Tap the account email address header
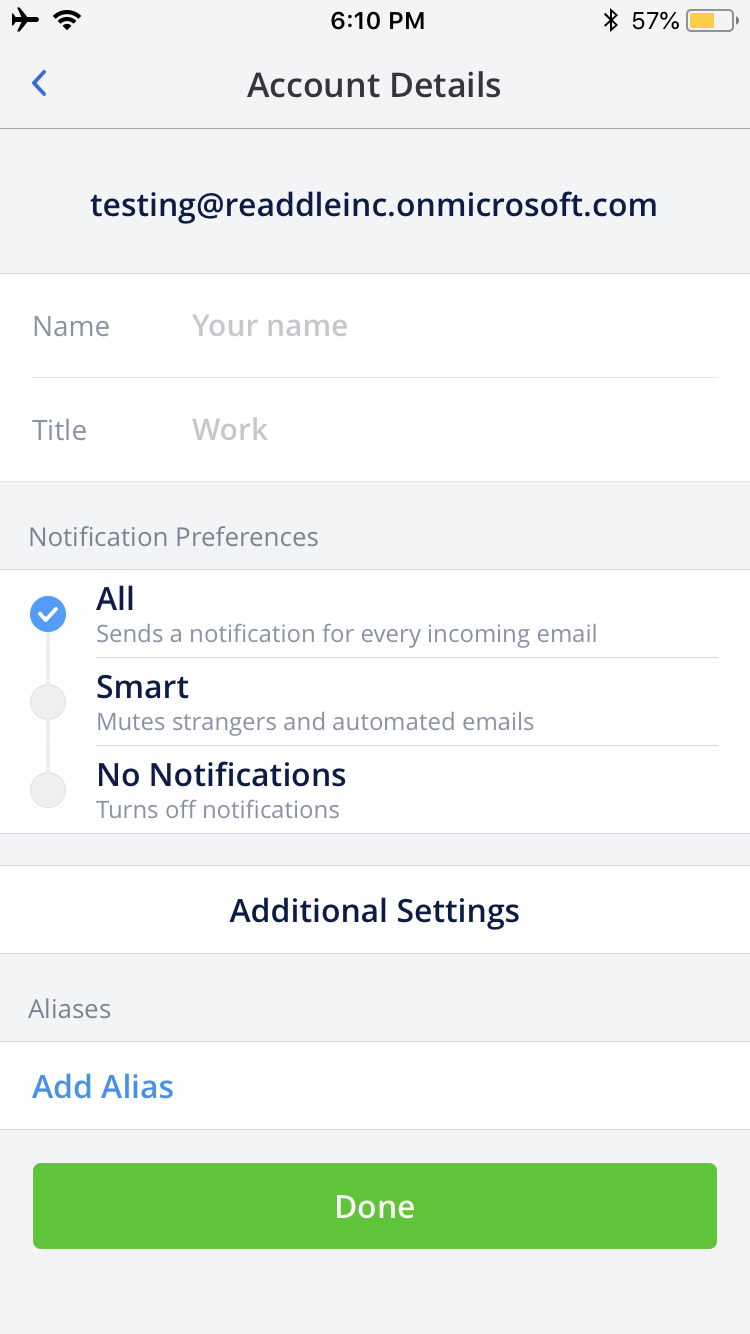750x1334 pixels. click(374, 205)
